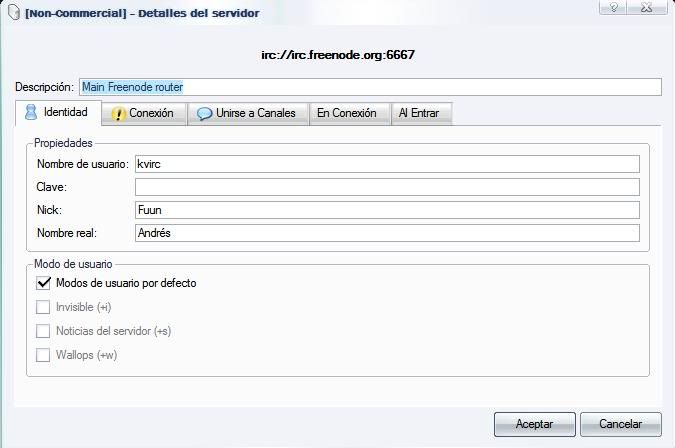675x448 pixels.
Task: Click the Aceptar button
Action: click(x=535, y=424)
